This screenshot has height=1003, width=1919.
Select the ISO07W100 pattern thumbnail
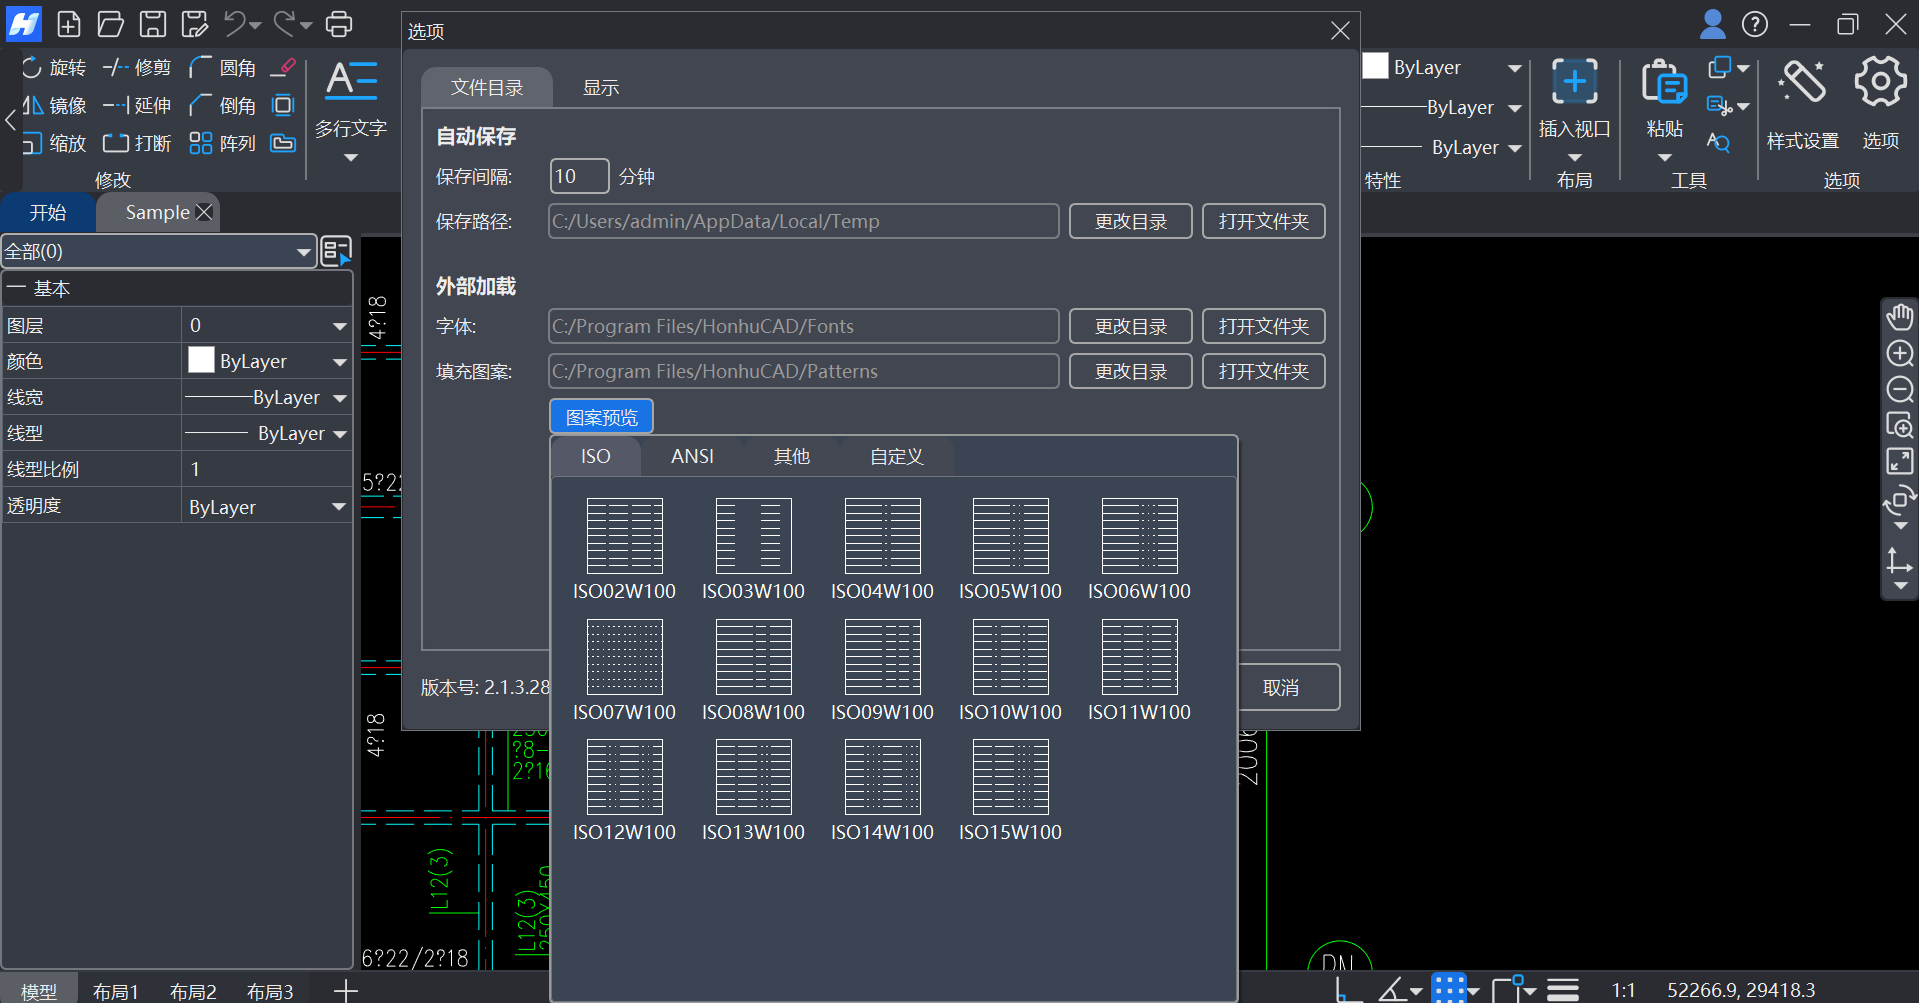(624, 657)
